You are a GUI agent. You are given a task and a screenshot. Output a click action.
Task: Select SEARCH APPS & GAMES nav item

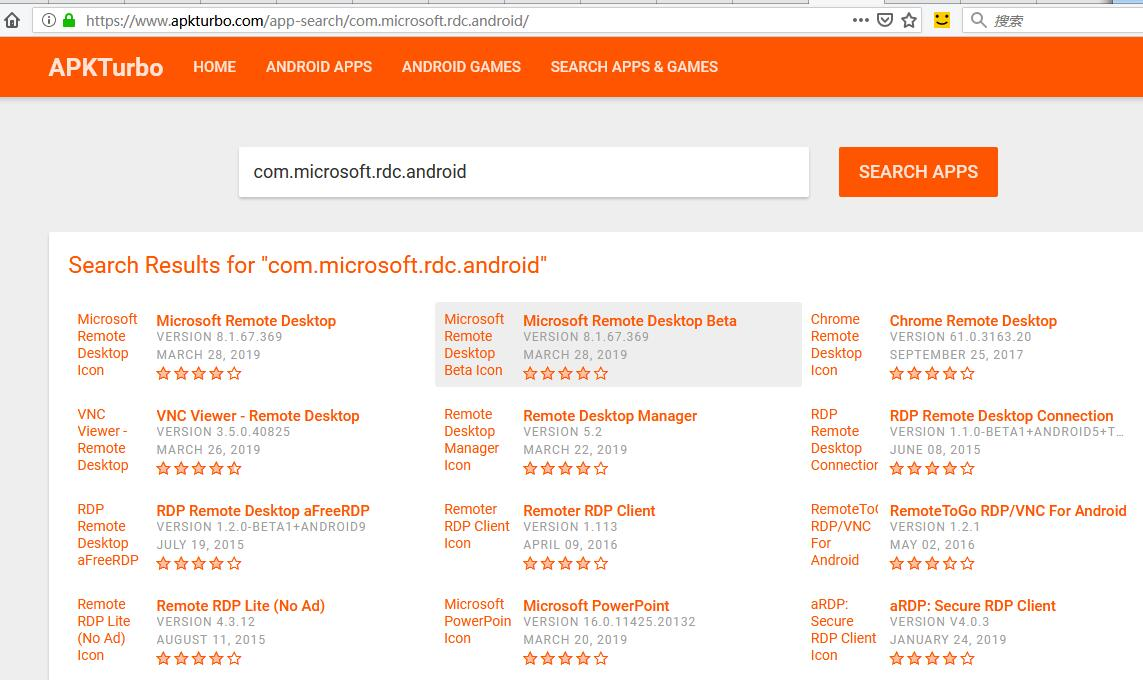point(634,67)
